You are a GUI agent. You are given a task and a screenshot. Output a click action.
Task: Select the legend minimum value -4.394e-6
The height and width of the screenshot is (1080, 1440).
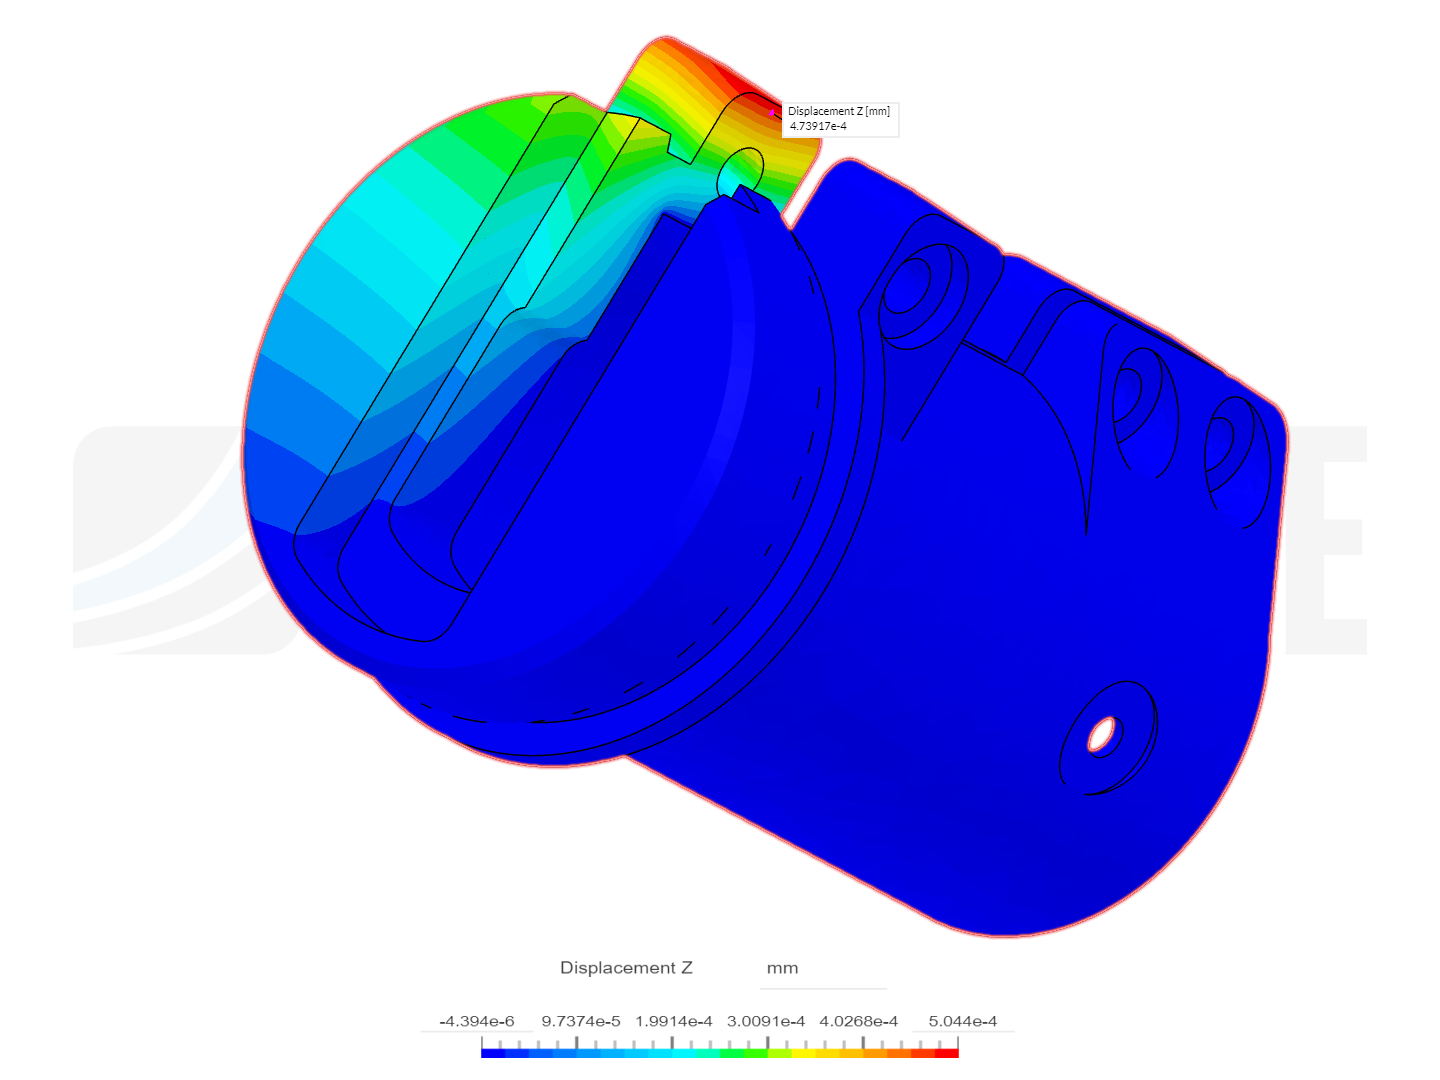click(477, 1021)
